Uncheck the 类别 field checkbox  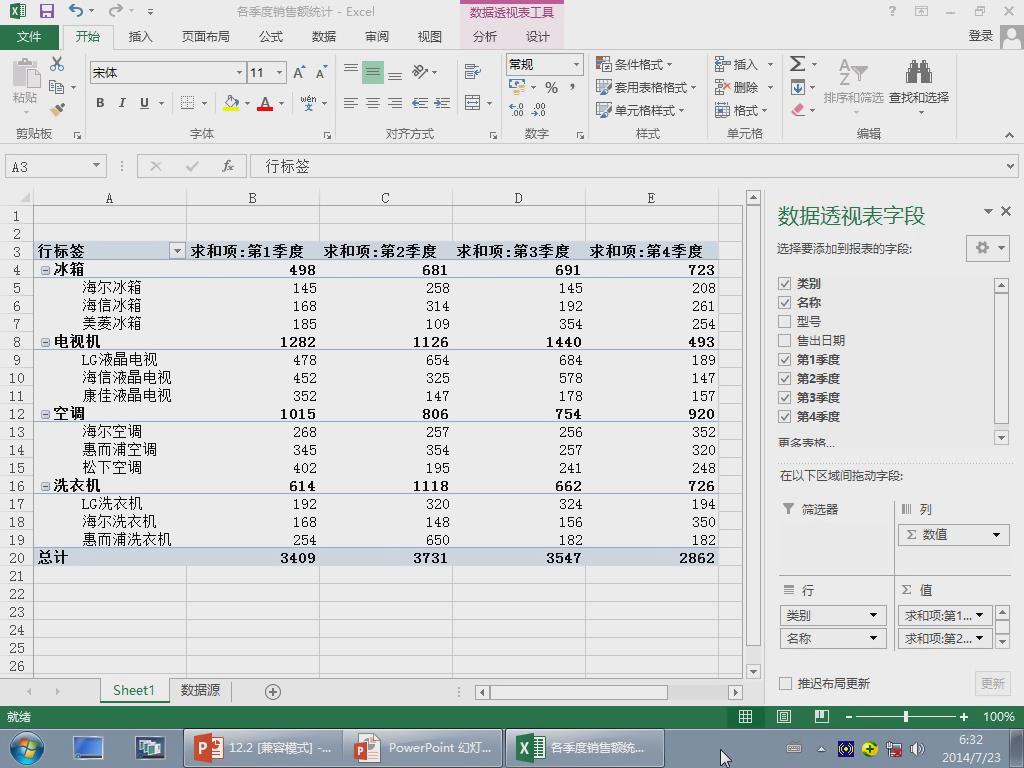pos(784,283)
